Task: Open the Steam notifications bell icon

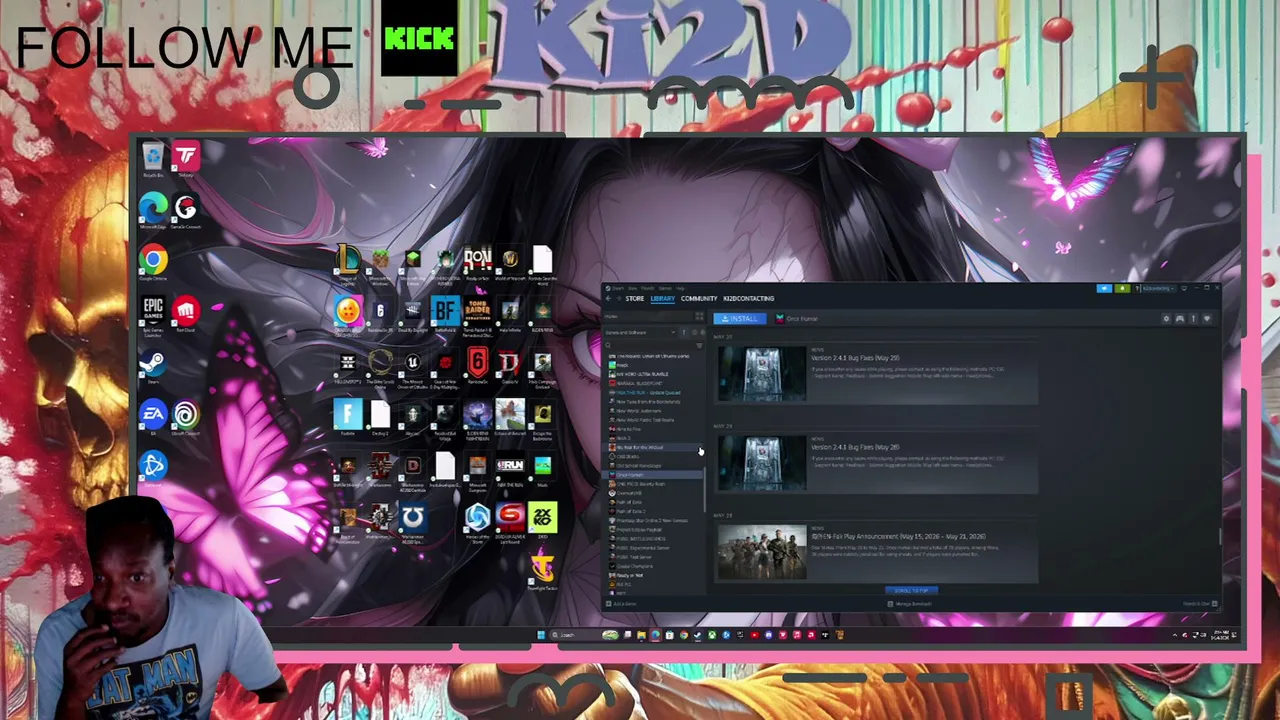Action: (1122, 289)
